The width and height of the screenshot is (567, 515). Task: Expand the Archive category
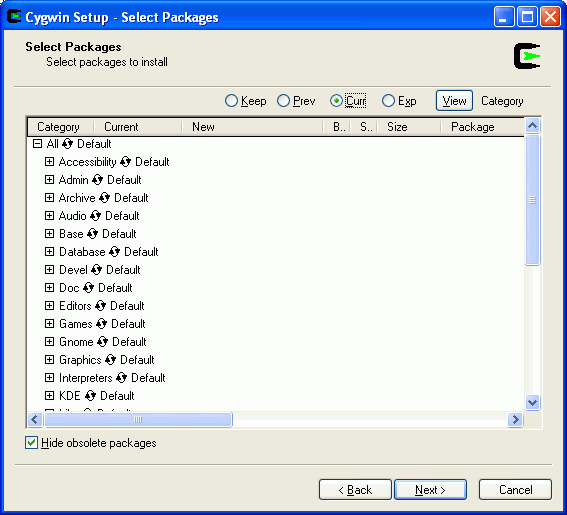[x=49, y=197]
